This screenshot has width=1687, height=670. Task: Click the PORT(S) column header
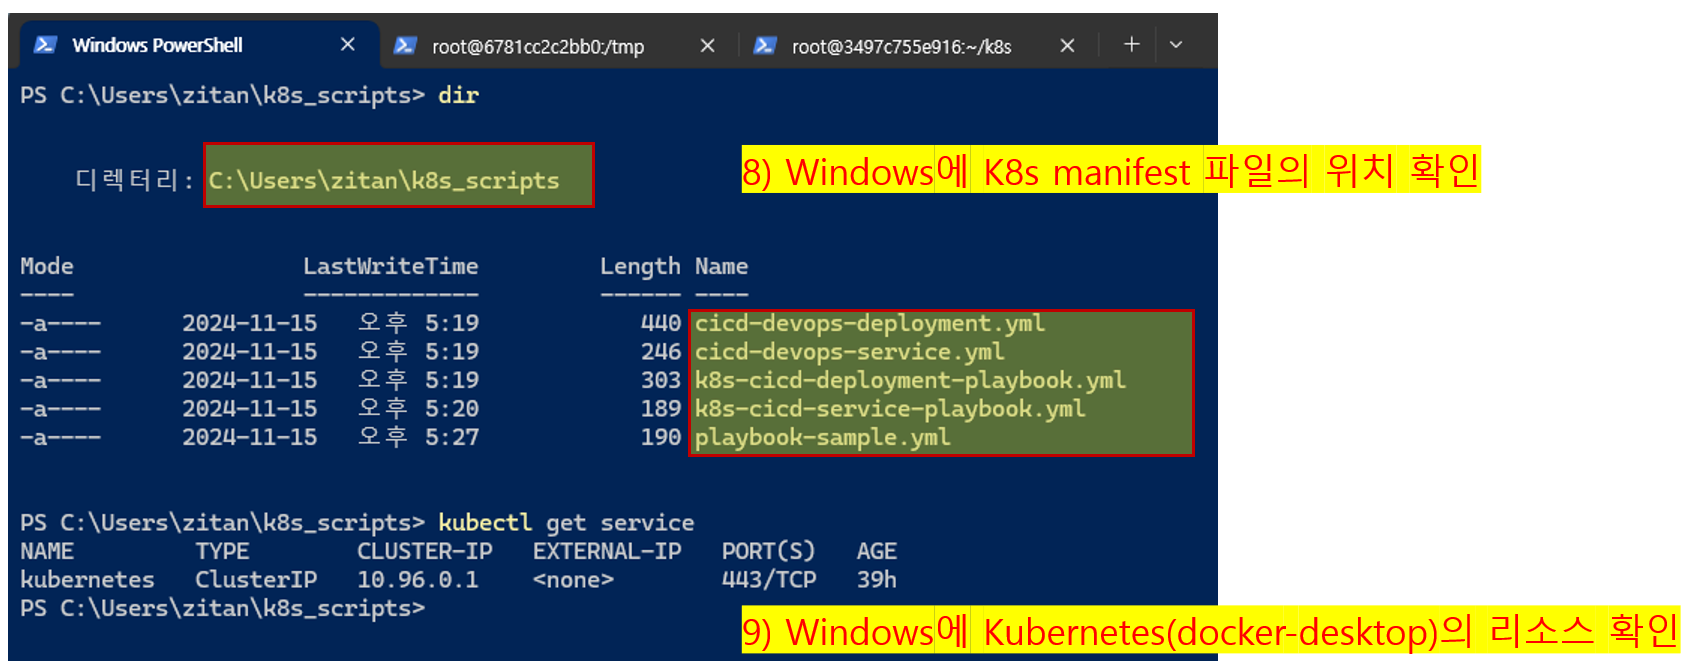[768, 551]
